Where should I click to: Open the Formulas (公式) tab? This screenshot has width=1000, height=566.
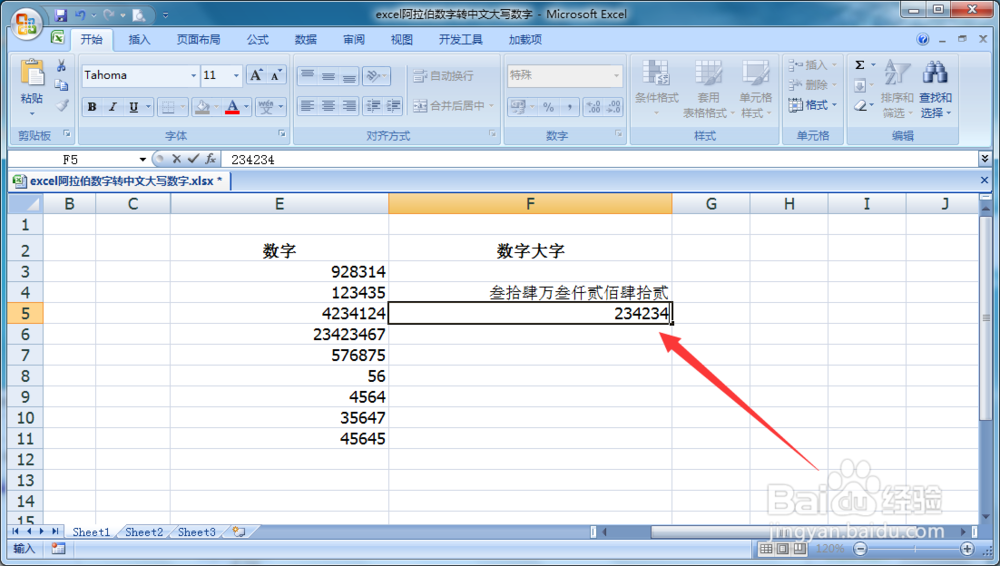click(x=258, y=40)
